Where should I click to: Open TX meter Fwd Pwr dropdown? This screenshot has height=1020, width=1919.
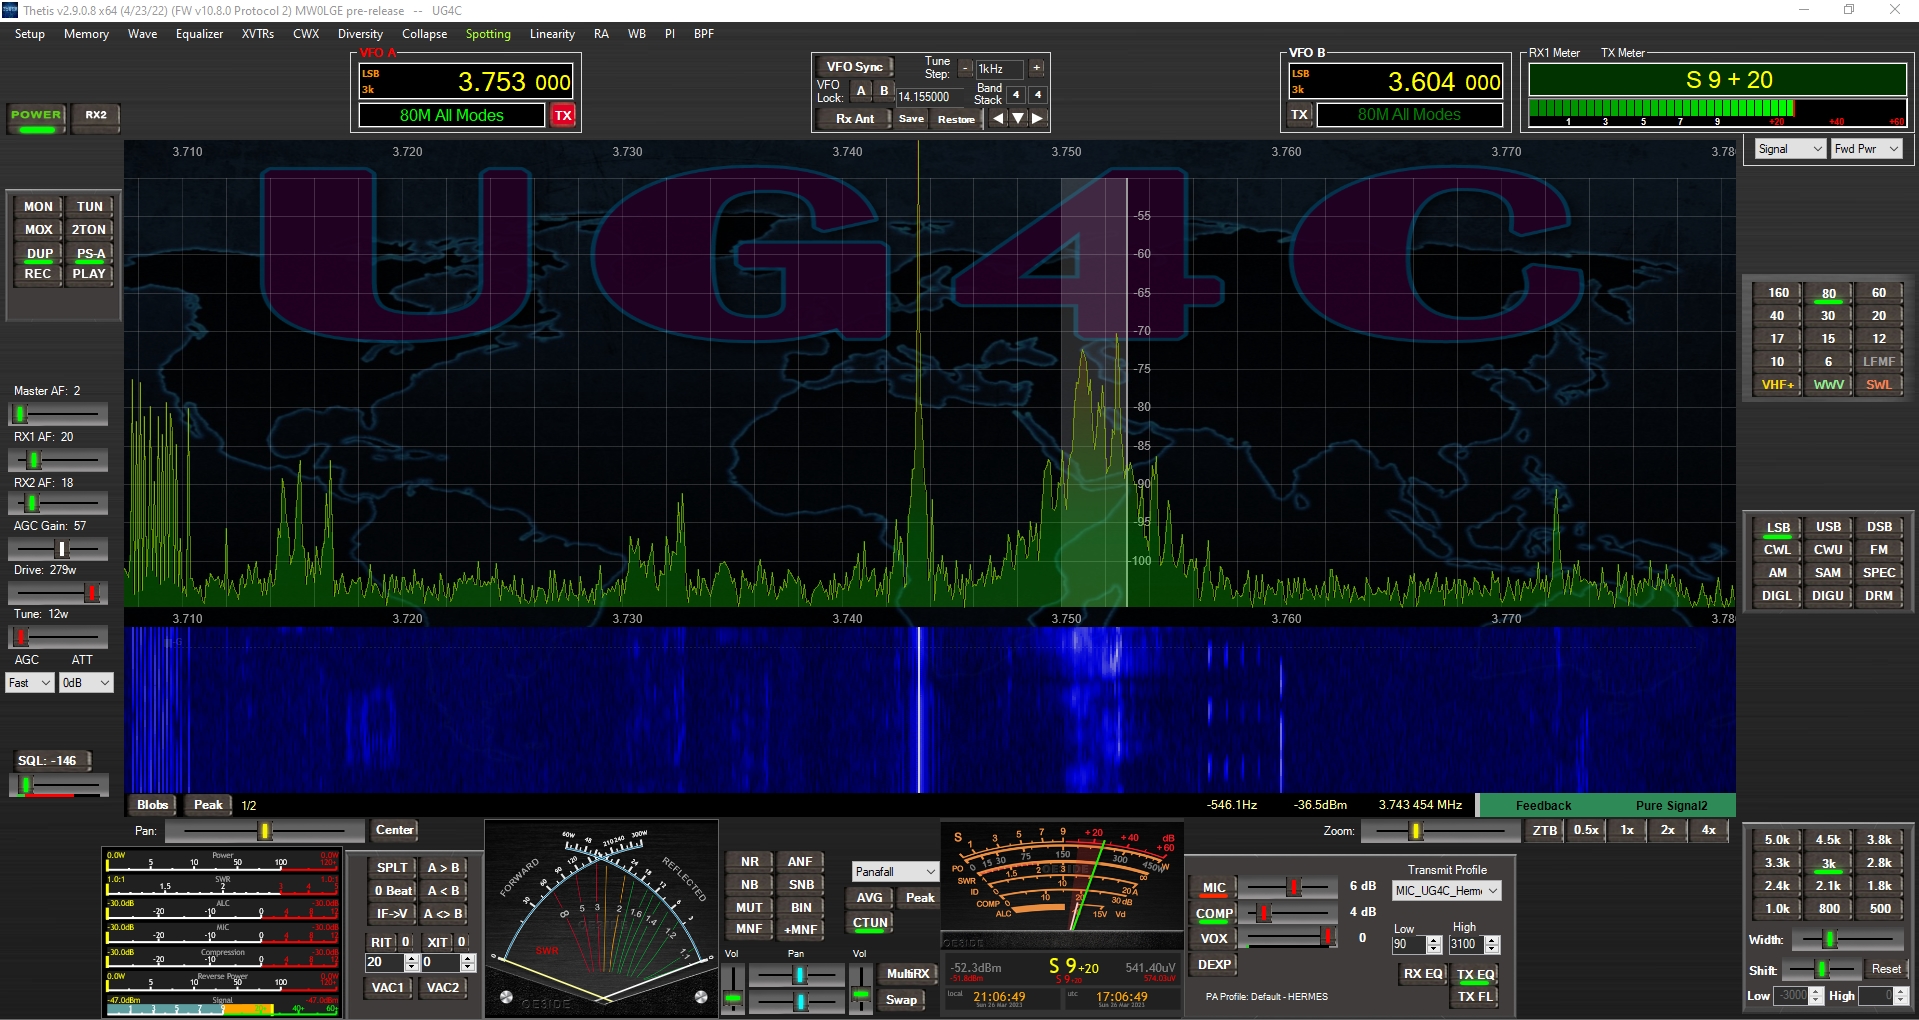(1866, 149)
